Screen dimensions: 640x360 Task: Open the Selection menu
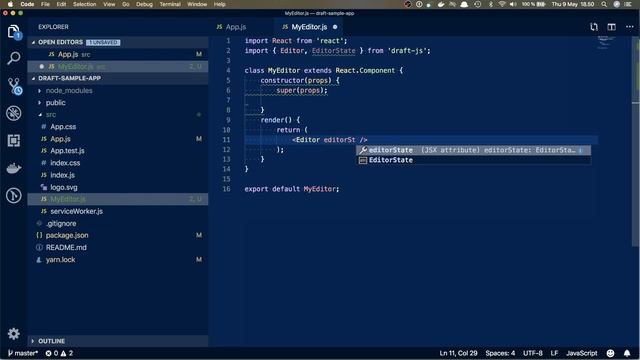pos(84,4)
